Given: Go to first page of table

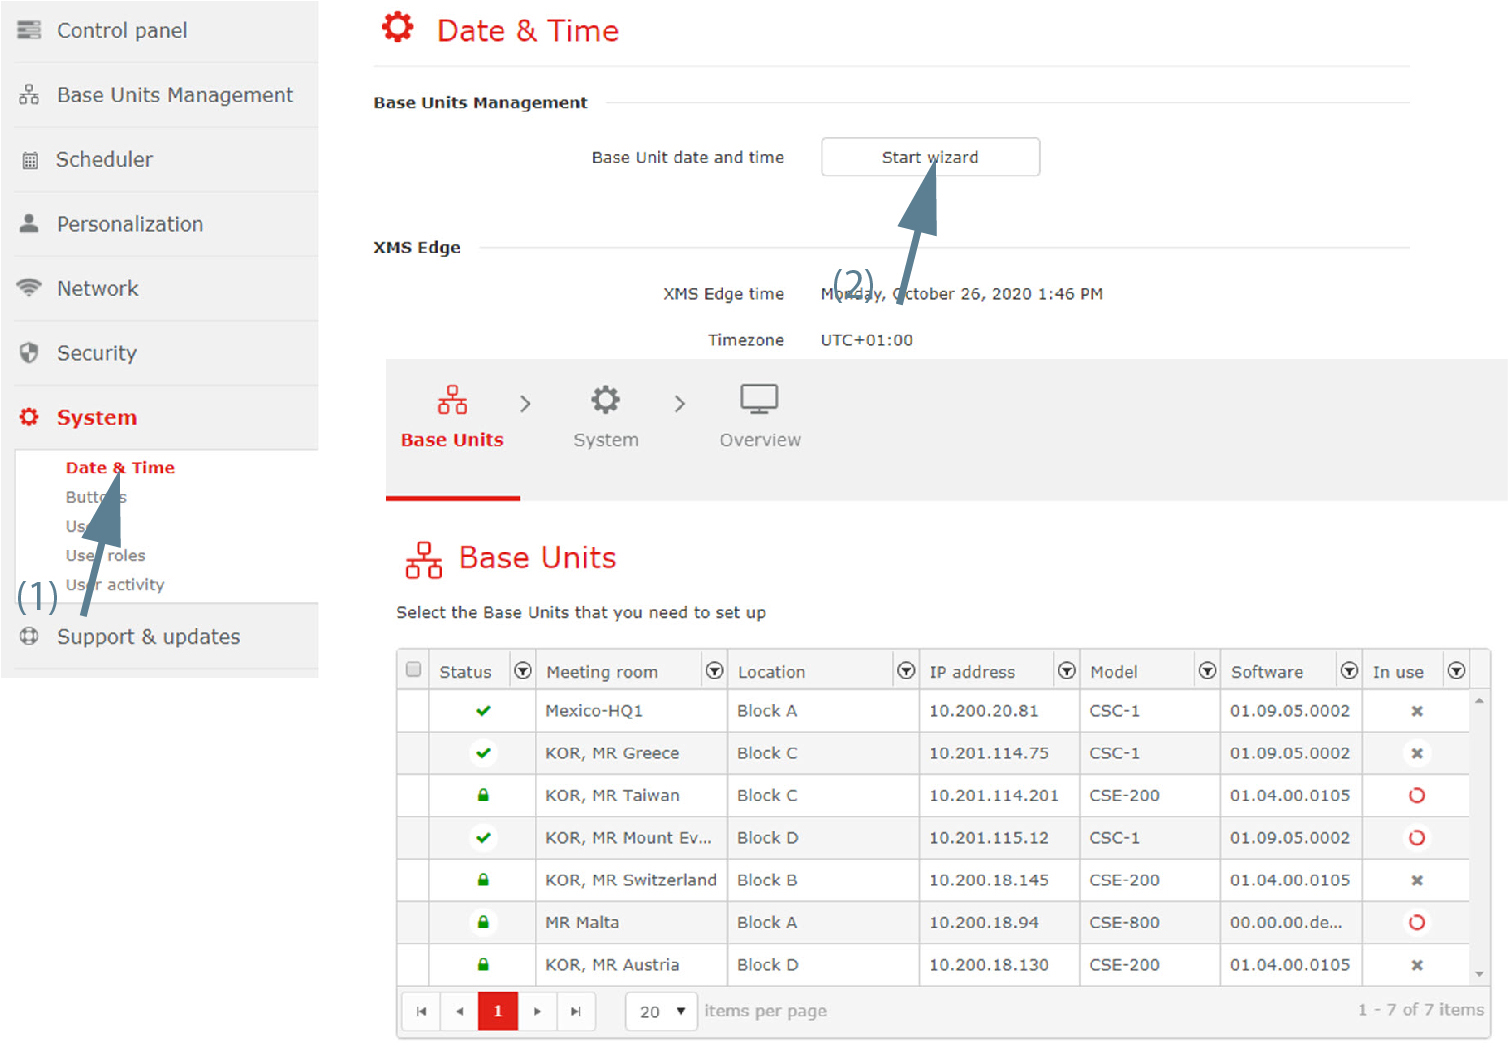Looking at the screenshot, I should tap(421, 1011).
